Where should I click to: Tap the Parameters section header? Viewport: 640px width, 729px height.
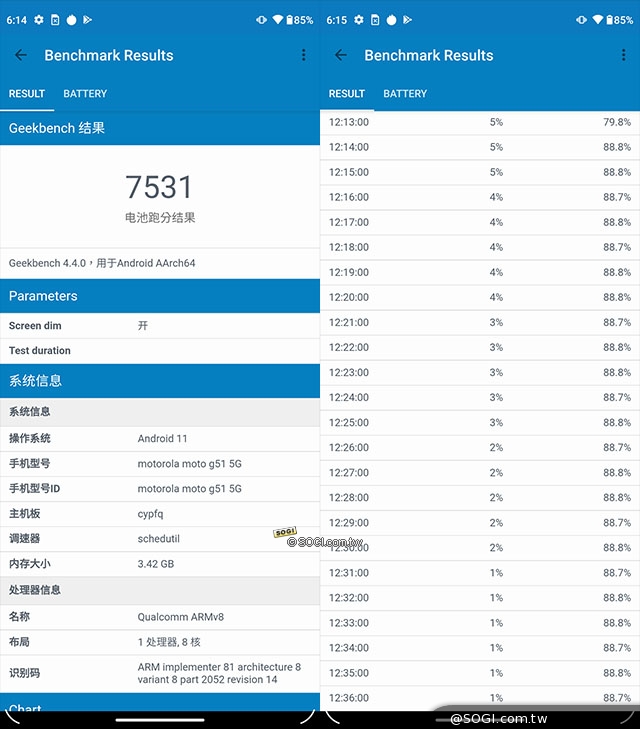(x=160, y=296)
